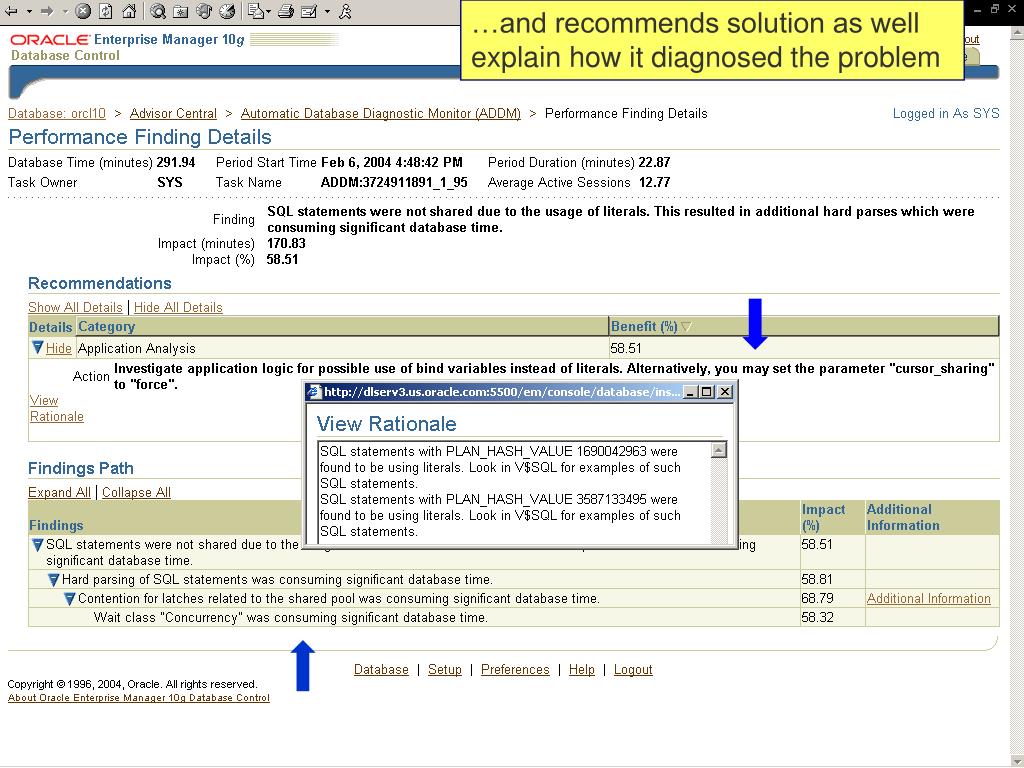Screen dimensions: 1024x768
Task: Collapse the SQL statements not shared finding
Action: click(x=37, y=545)
